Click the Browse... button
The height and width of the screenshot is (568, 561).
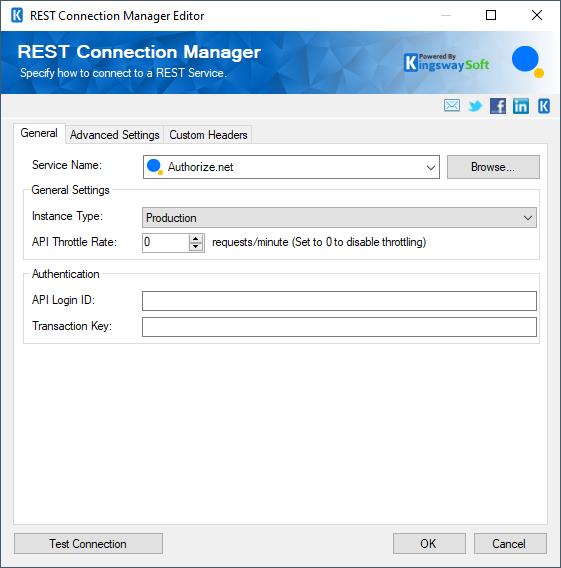pyautogui.click(x=493, y=167)
